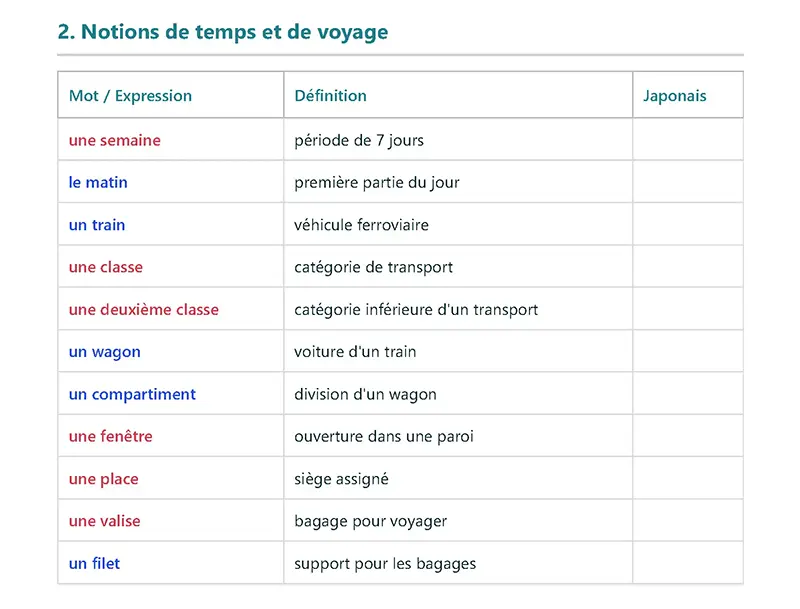800x609 pixels.
Task: Select the "Mot / Expression" column header
Action: coord(130,96)
